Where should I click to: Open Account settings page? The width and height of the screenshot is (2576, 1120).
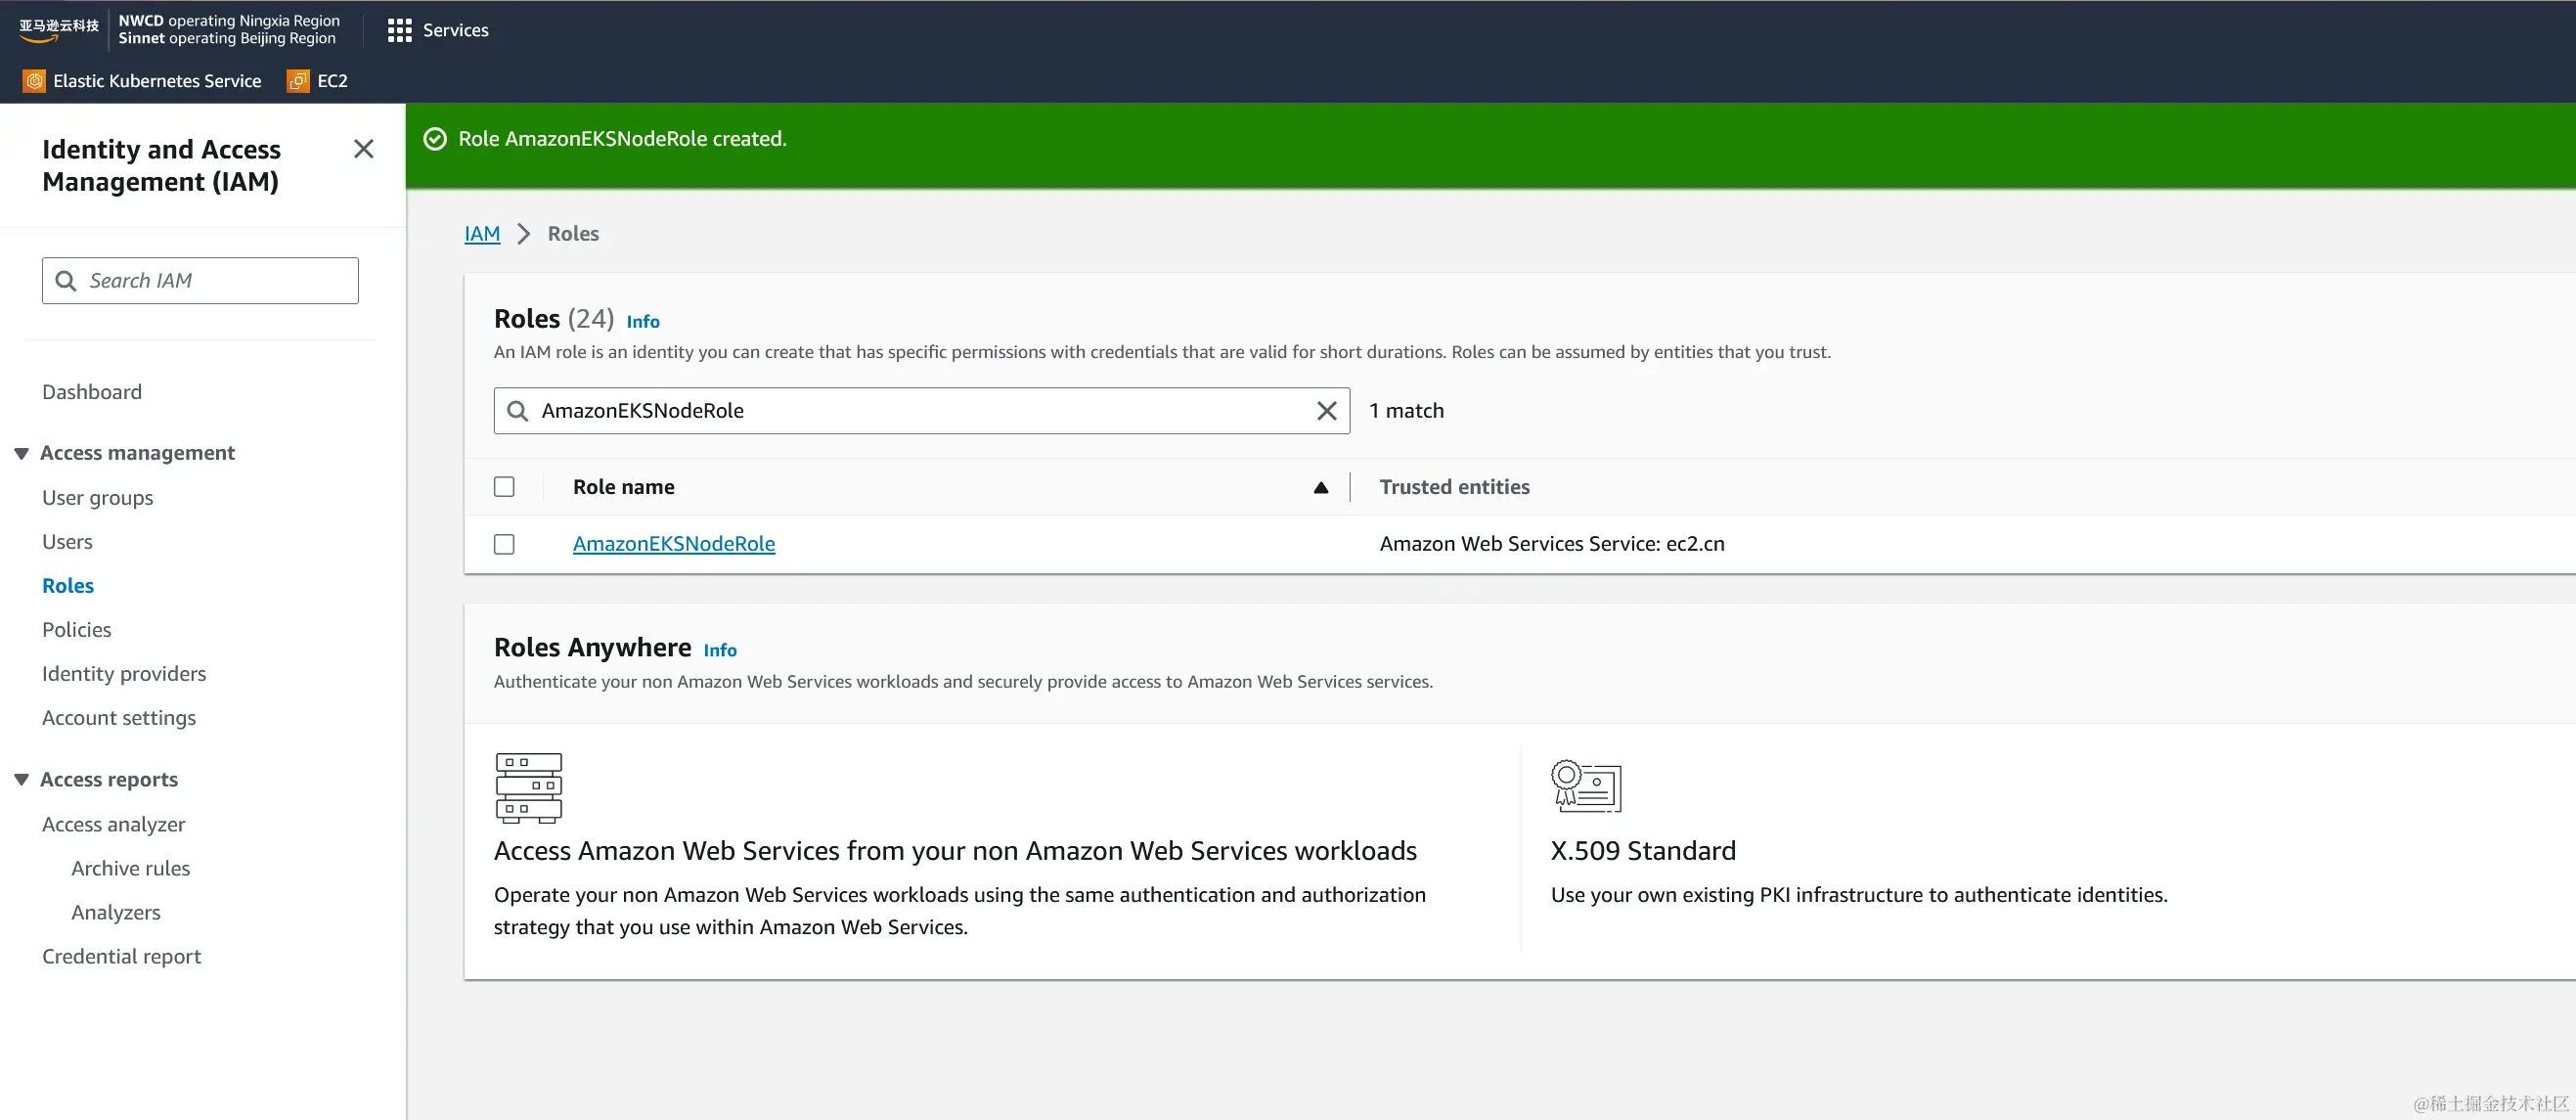(x=119, y=718)
